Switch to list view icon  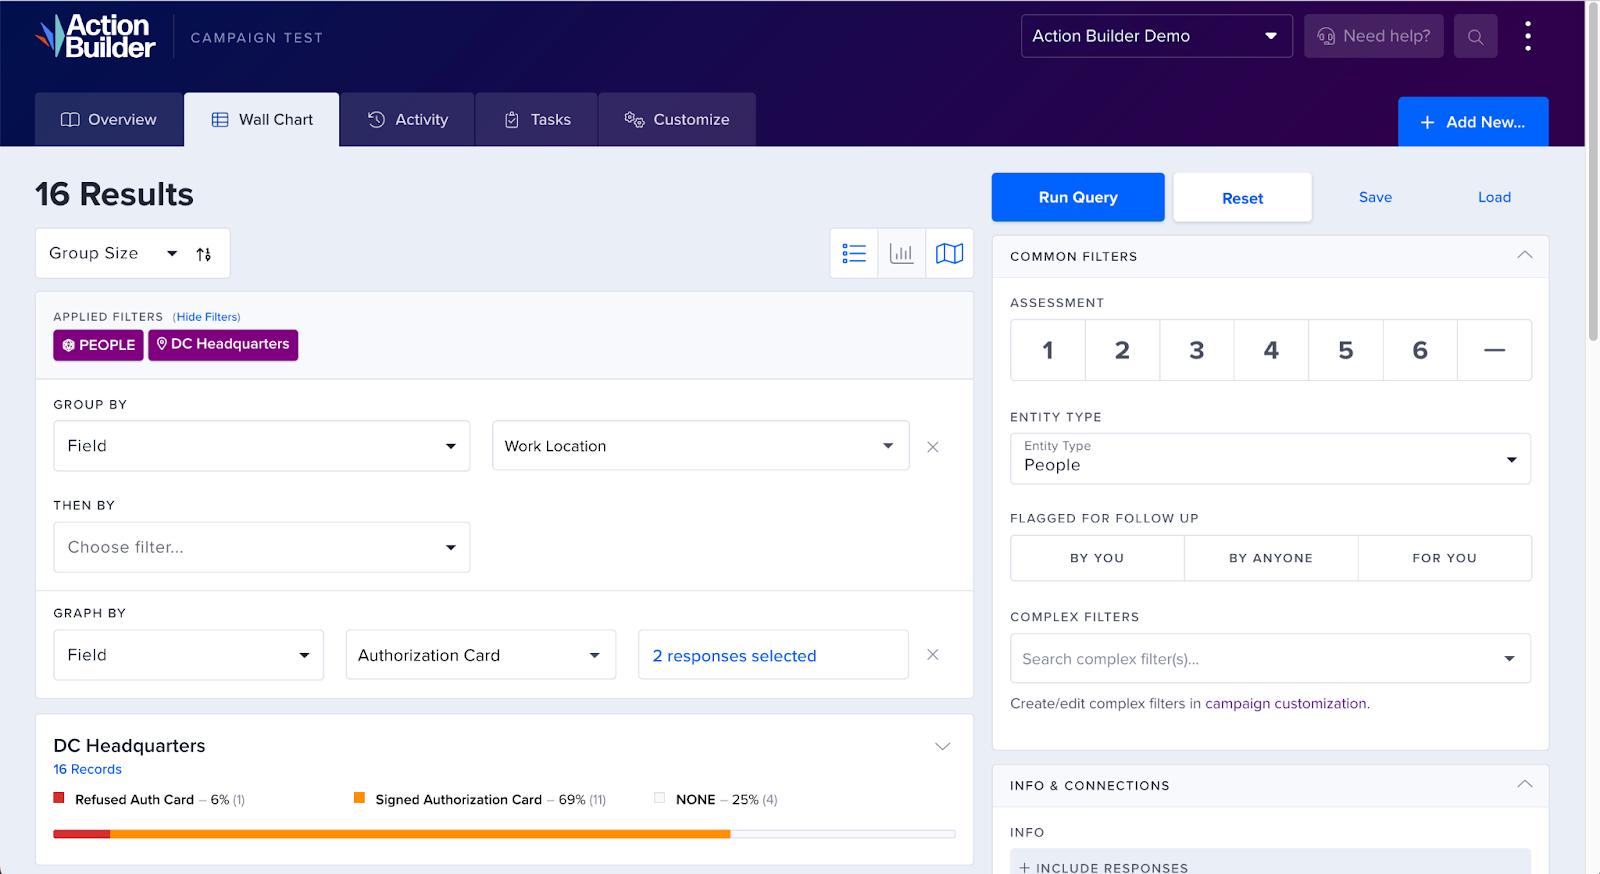point(854,254)
